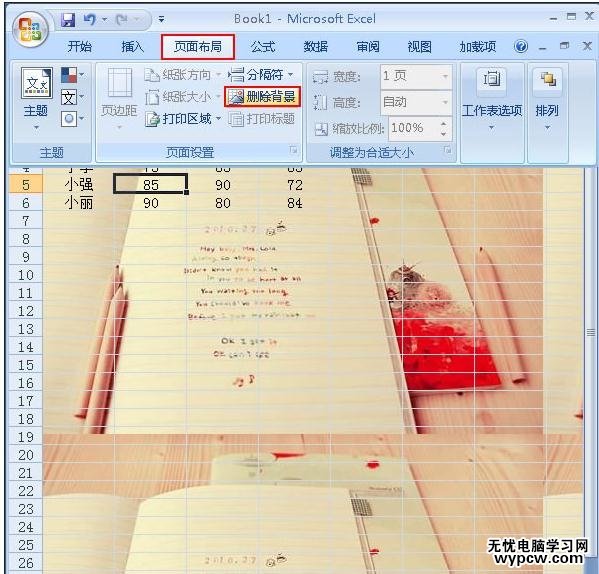Viewport: 599px width, 574px height.
Task: Select the cell with 72
Action: click(295, 185)
